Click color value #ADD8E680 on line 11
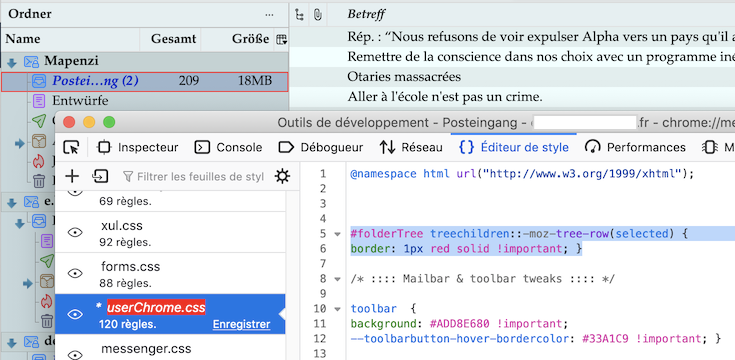The height and width of the screenshot is (360, 735). click(459, 324)
